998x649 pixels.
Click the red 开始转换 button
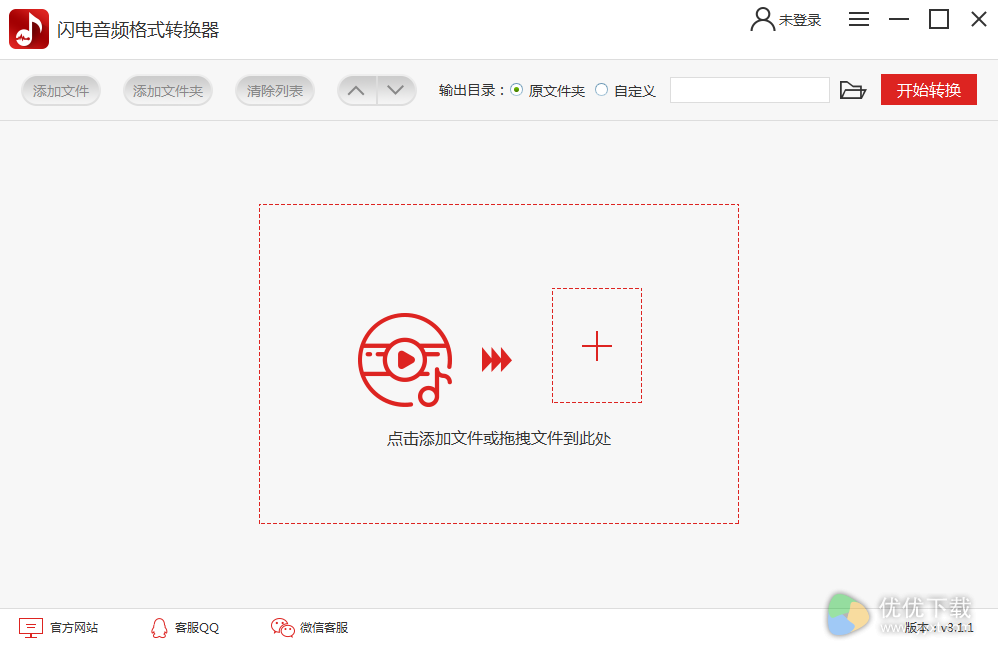click(x=929, y=90)
